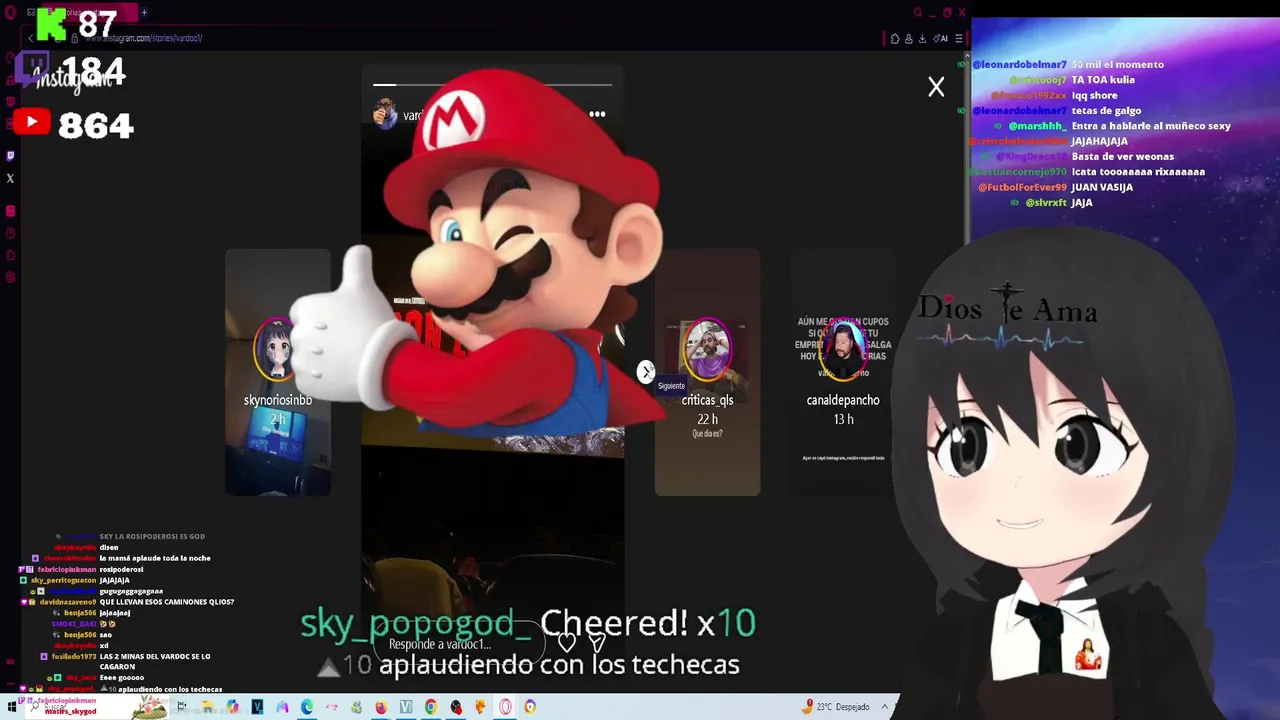Select chat message 'Basta de ver weonas'
Image resolution: width=1280 pixels, height=720 pixels.
point(1123,156)
